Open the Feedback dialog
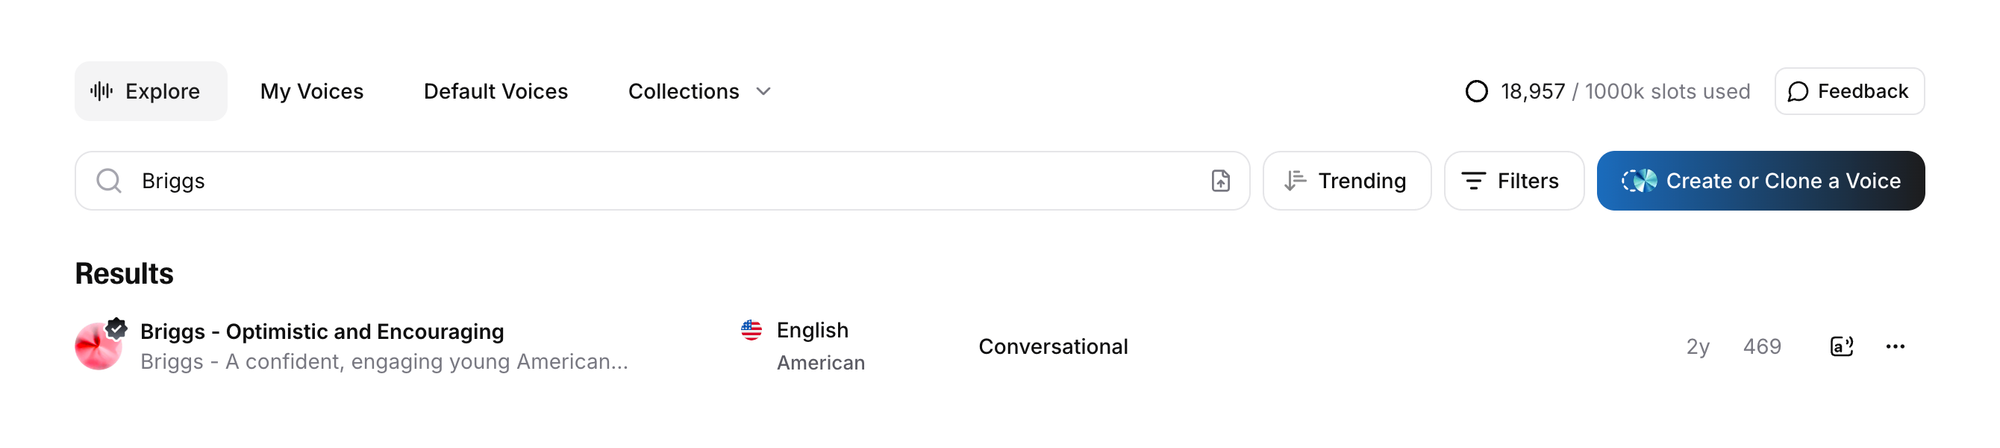 (x=1849, y=91)
